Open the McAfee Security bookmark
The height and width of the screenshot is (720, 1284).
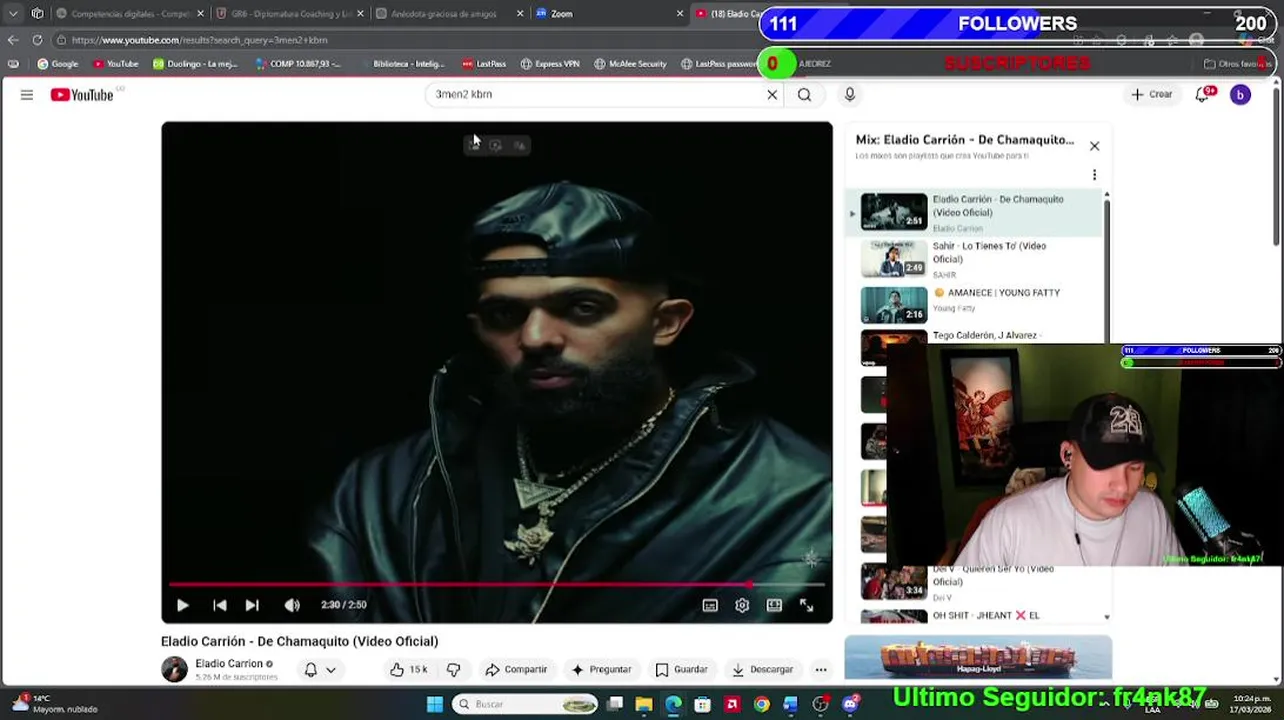tap(630, 64)
